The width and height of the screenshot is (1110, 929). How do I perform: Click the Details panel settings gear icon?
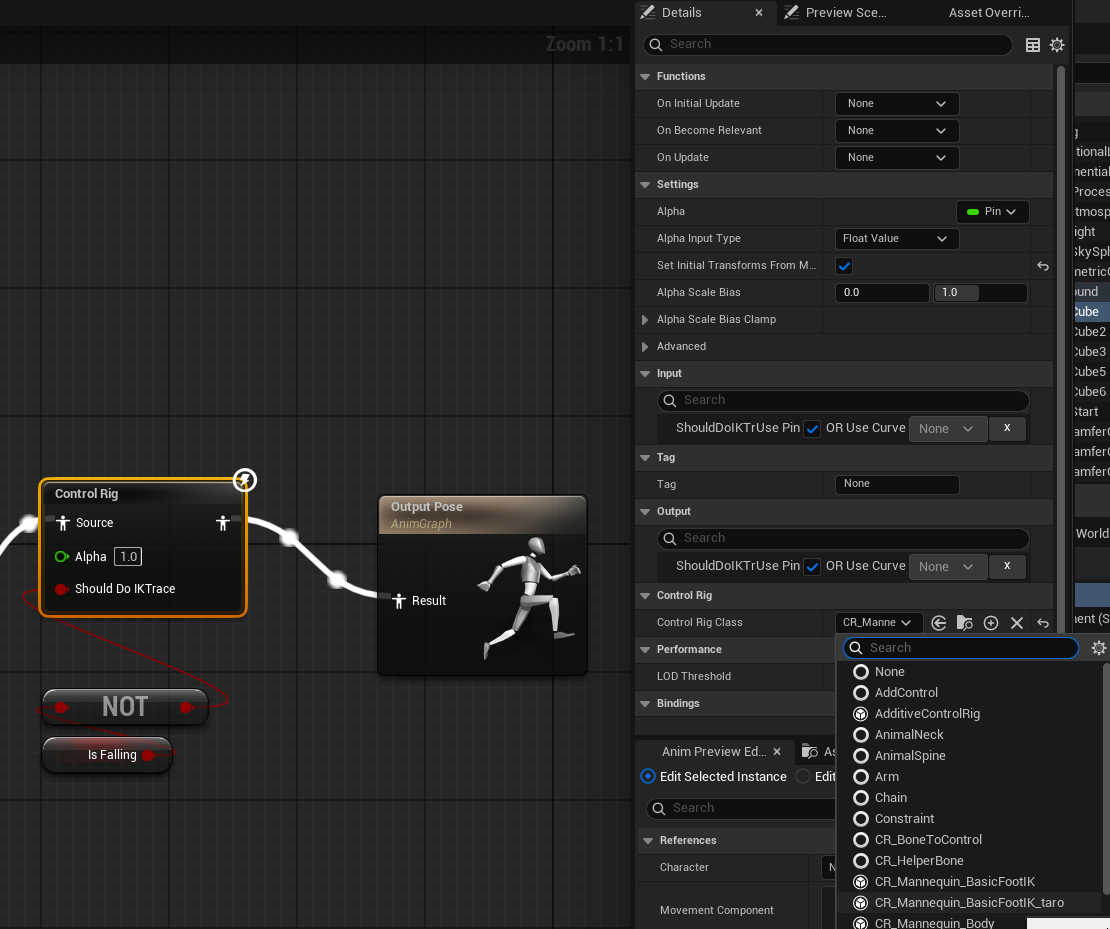(1057, 45)
